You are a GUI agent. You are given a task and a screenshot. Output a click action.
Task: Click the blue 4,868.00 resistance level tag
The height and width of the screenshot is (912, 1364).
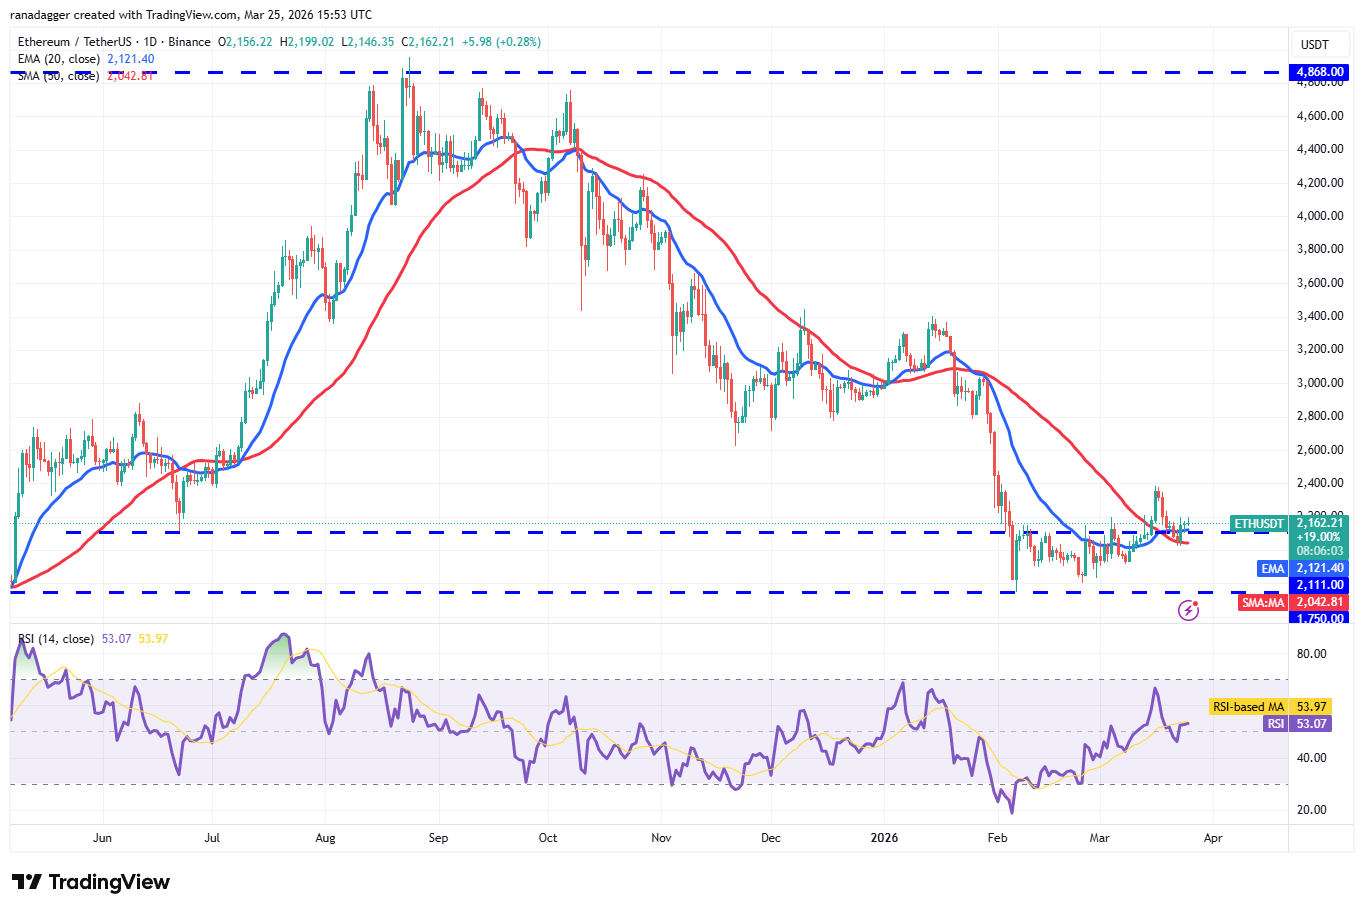click(1318, 72)
